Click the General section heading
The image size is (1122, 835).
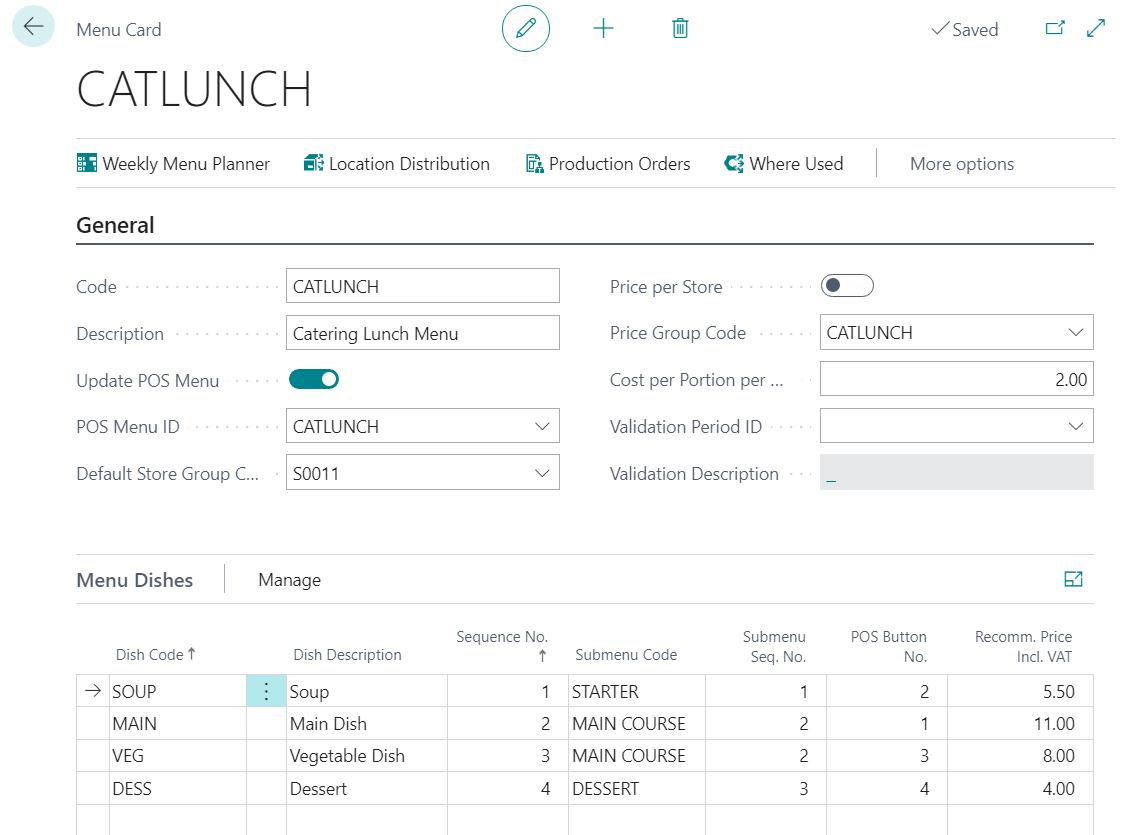[x=115, y=225]
